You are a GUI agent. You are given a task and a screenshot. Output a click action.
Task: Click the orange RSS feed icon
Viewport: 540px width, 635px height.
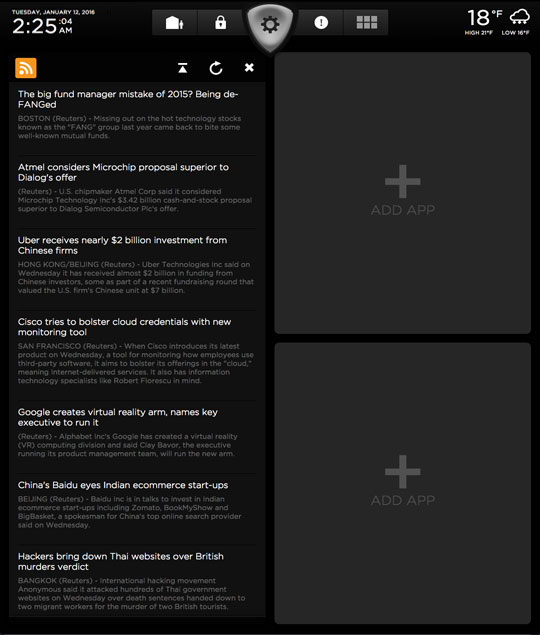tap(26, 68)
